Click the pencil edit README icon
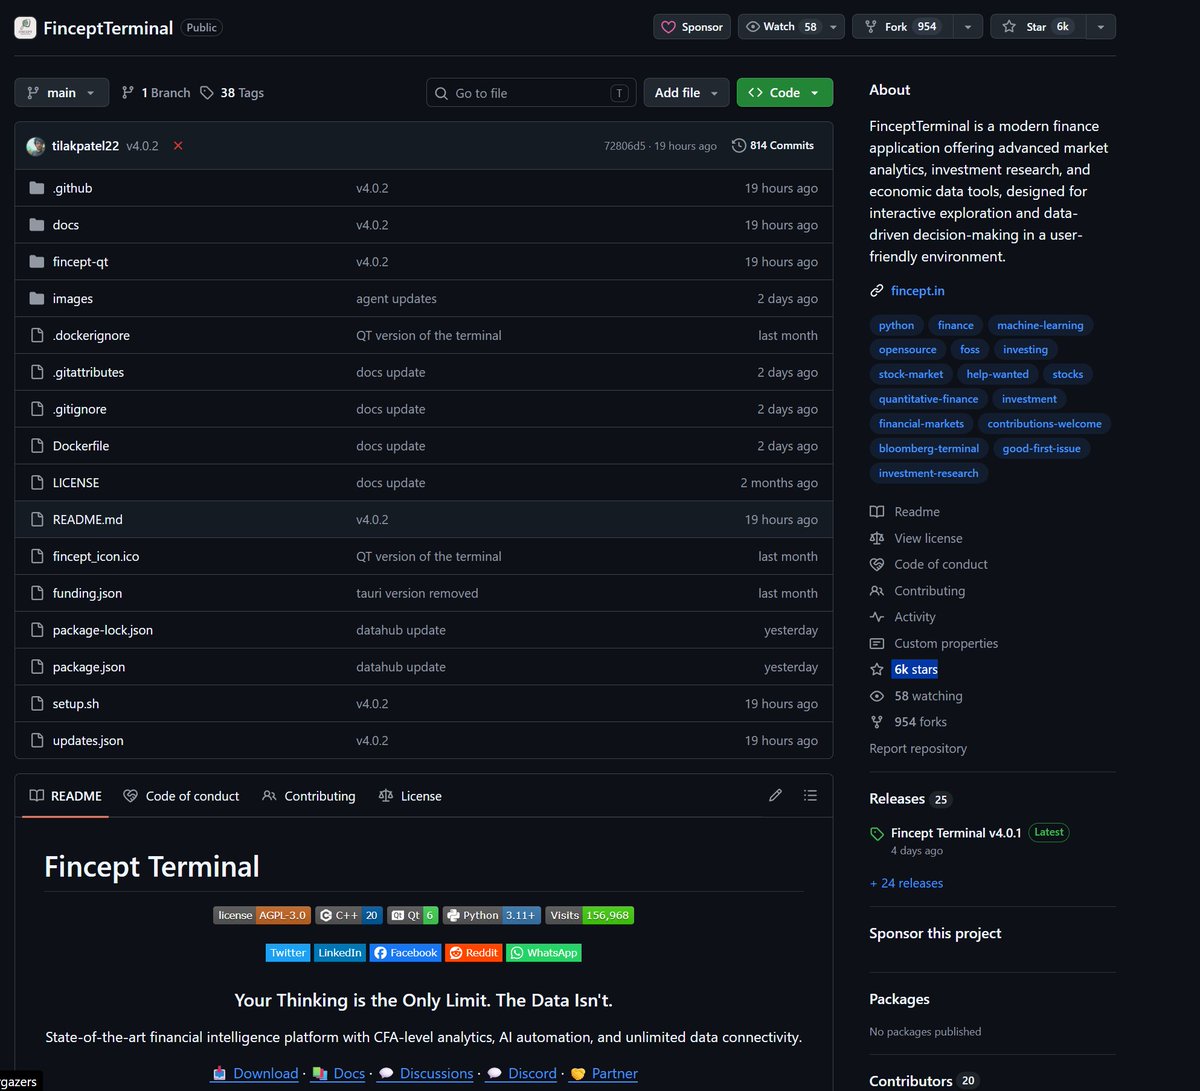The height and width of the screenshot is (1091, 1200). pyautogui.click(x=775, y=795)
